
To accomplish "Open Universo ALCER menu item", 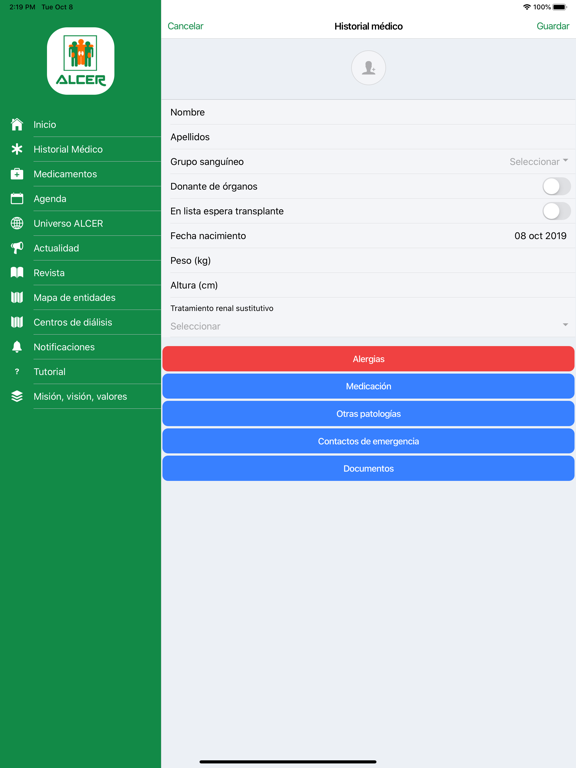I will point(68,223).
